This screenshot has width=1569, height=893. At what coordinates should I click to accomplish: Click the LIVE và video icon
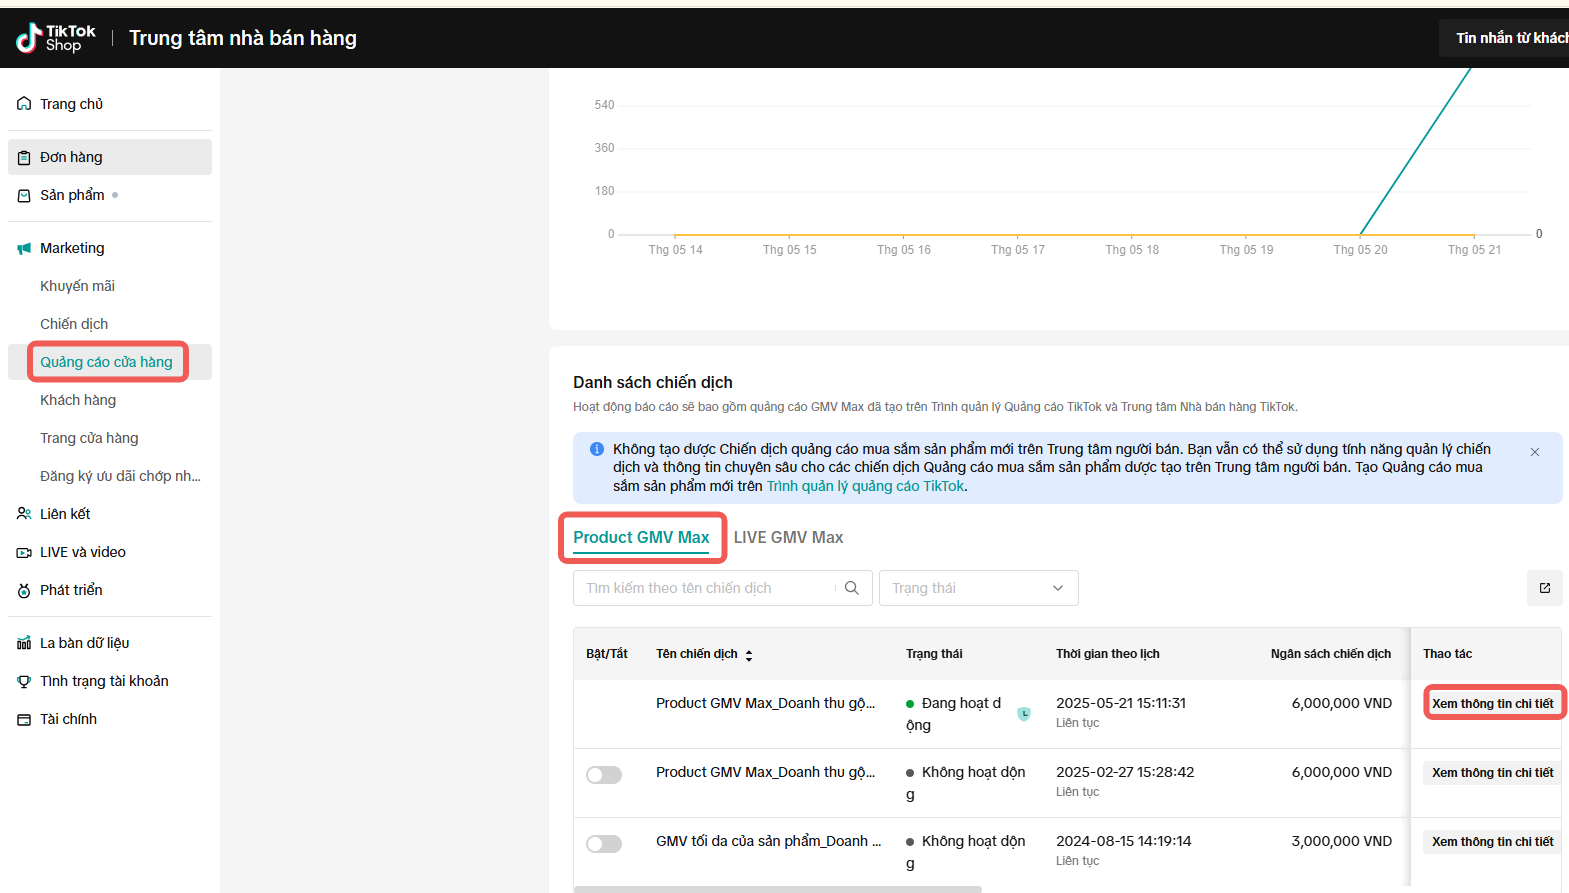(x=24, y=552)
